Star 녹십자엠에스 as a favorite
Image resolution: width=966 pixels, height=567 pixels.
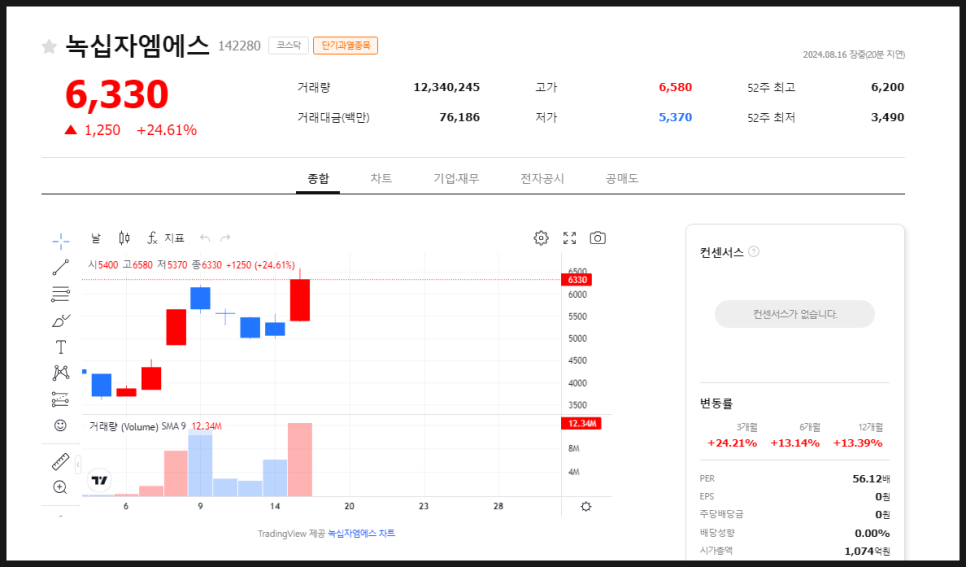[49, 46]
